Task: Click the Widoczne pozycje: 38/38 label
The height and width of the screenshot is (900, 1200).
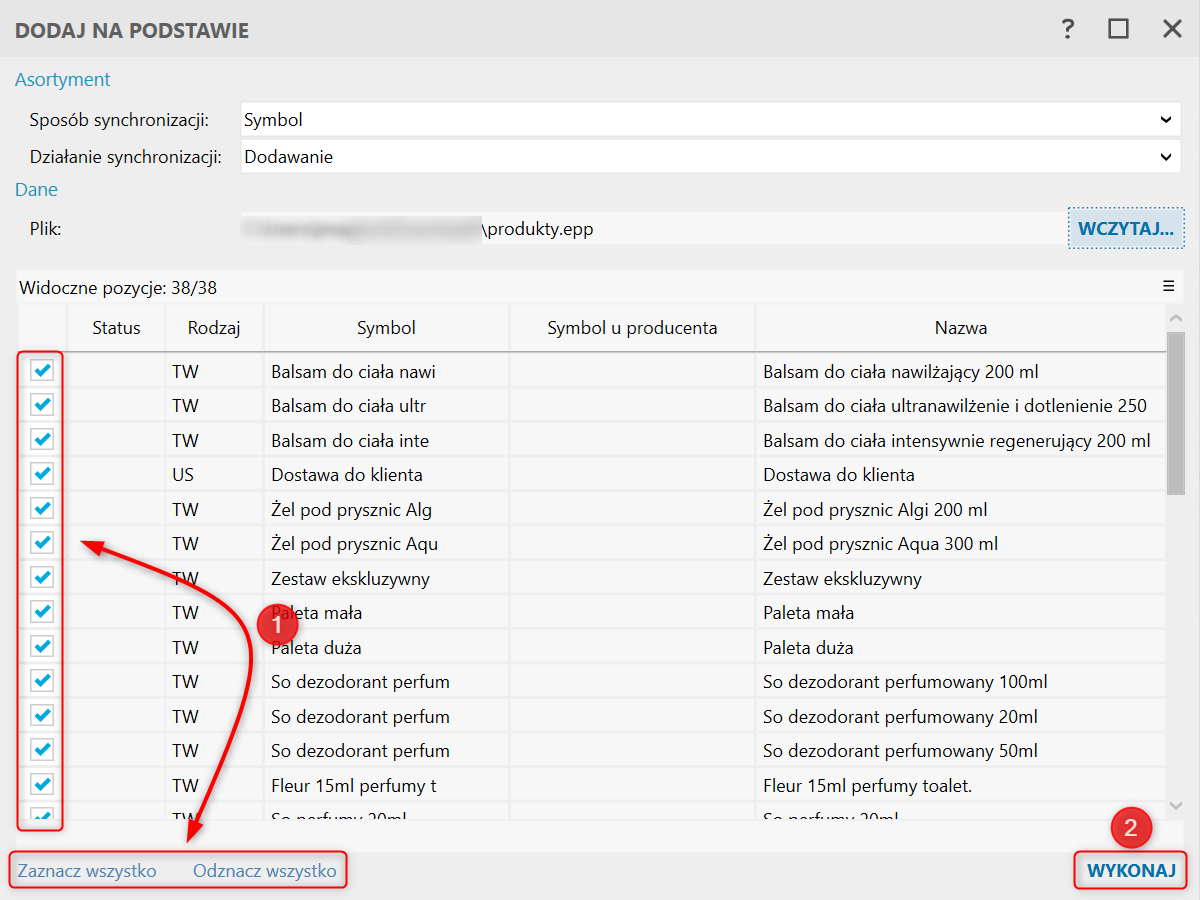Action: (118, 288)
